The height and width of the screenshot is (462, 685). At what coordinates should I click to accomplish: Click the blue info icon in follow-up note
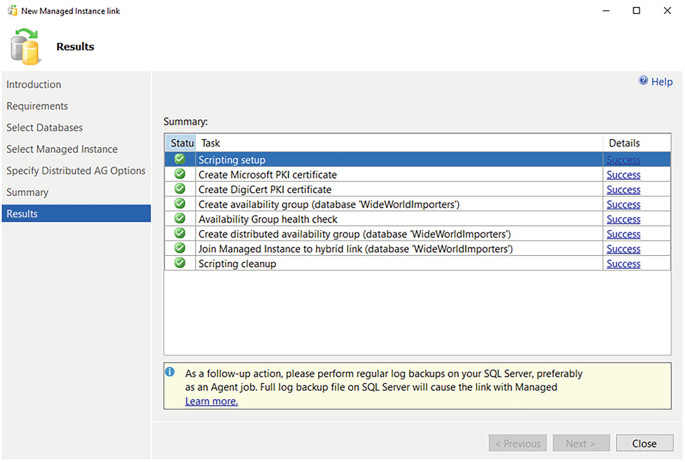pyautogui.click(x=172, y=372)
